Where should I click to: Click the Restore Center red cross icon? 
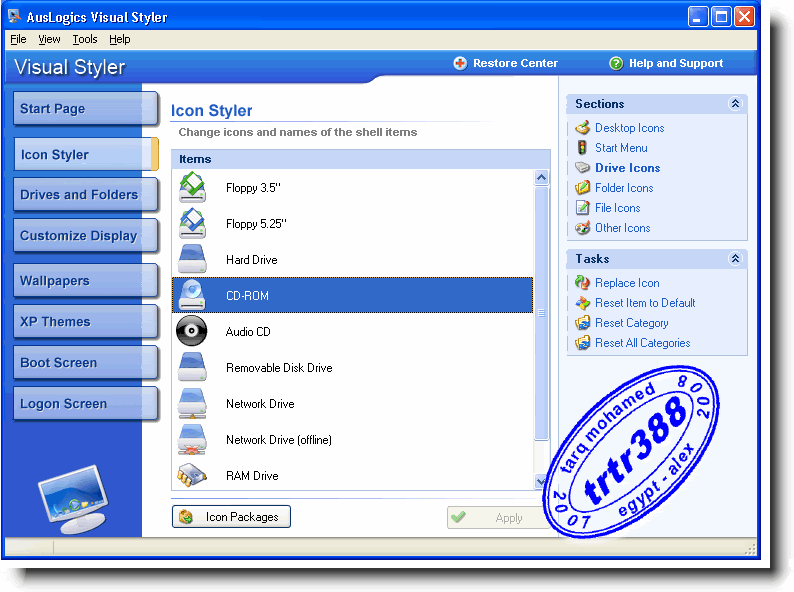(460, 63)
